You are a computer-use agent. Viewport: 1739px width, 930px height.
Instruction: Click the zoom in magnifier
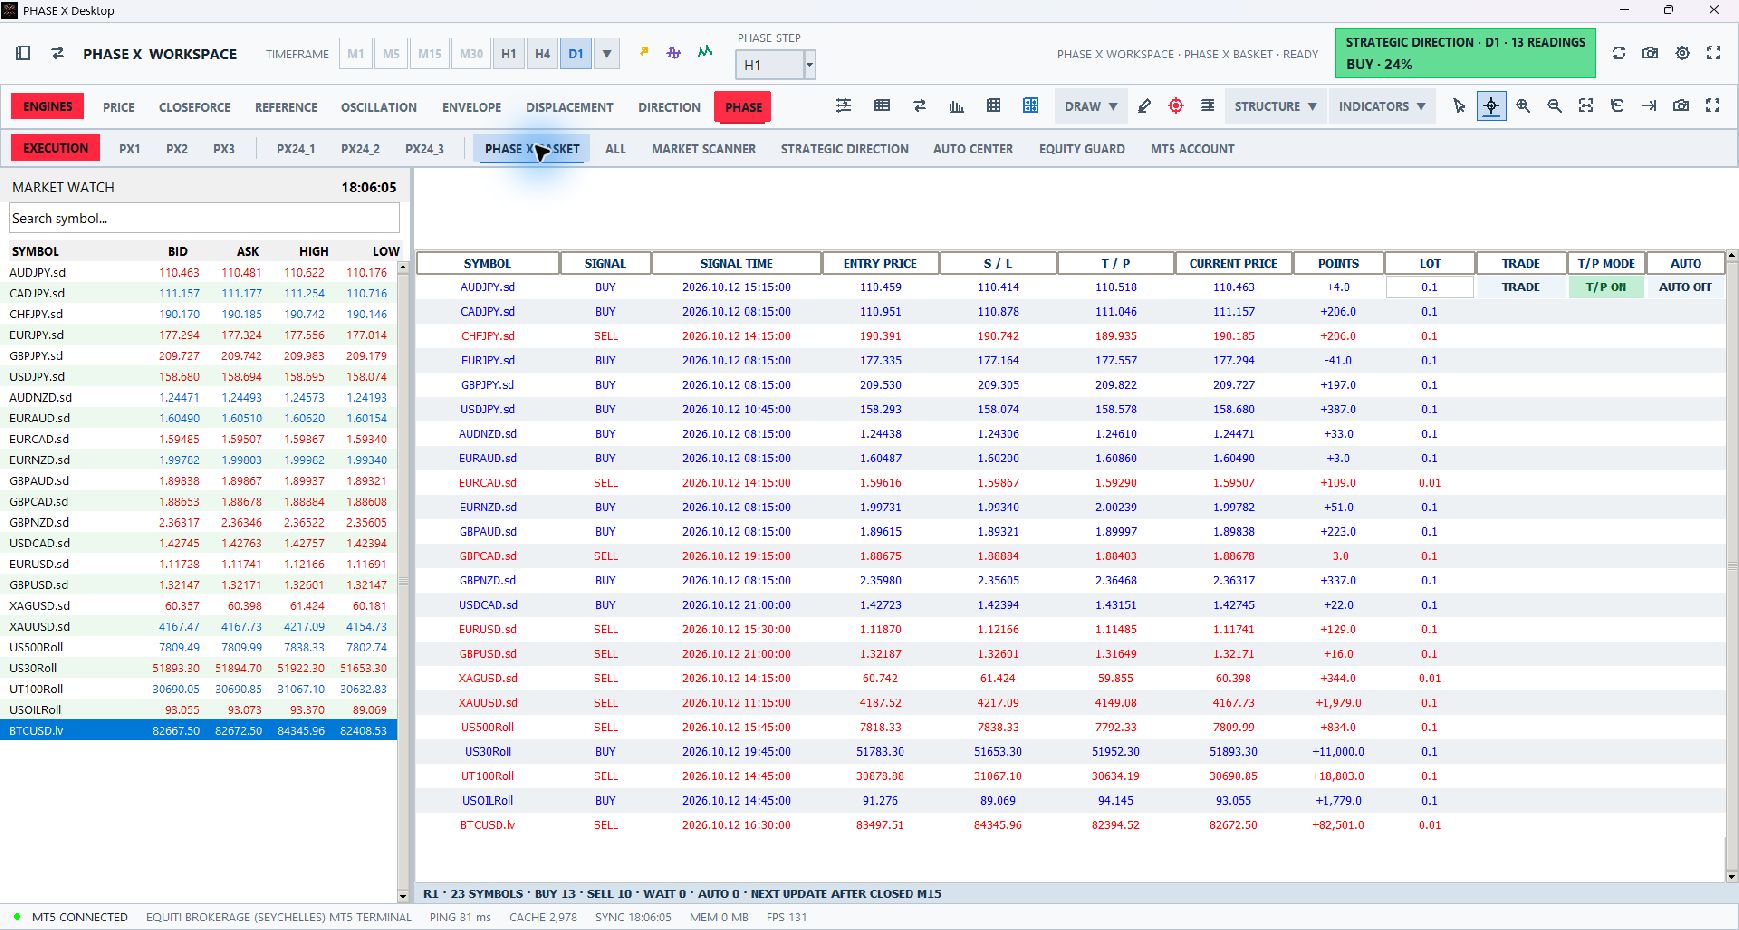point(1523,106)
